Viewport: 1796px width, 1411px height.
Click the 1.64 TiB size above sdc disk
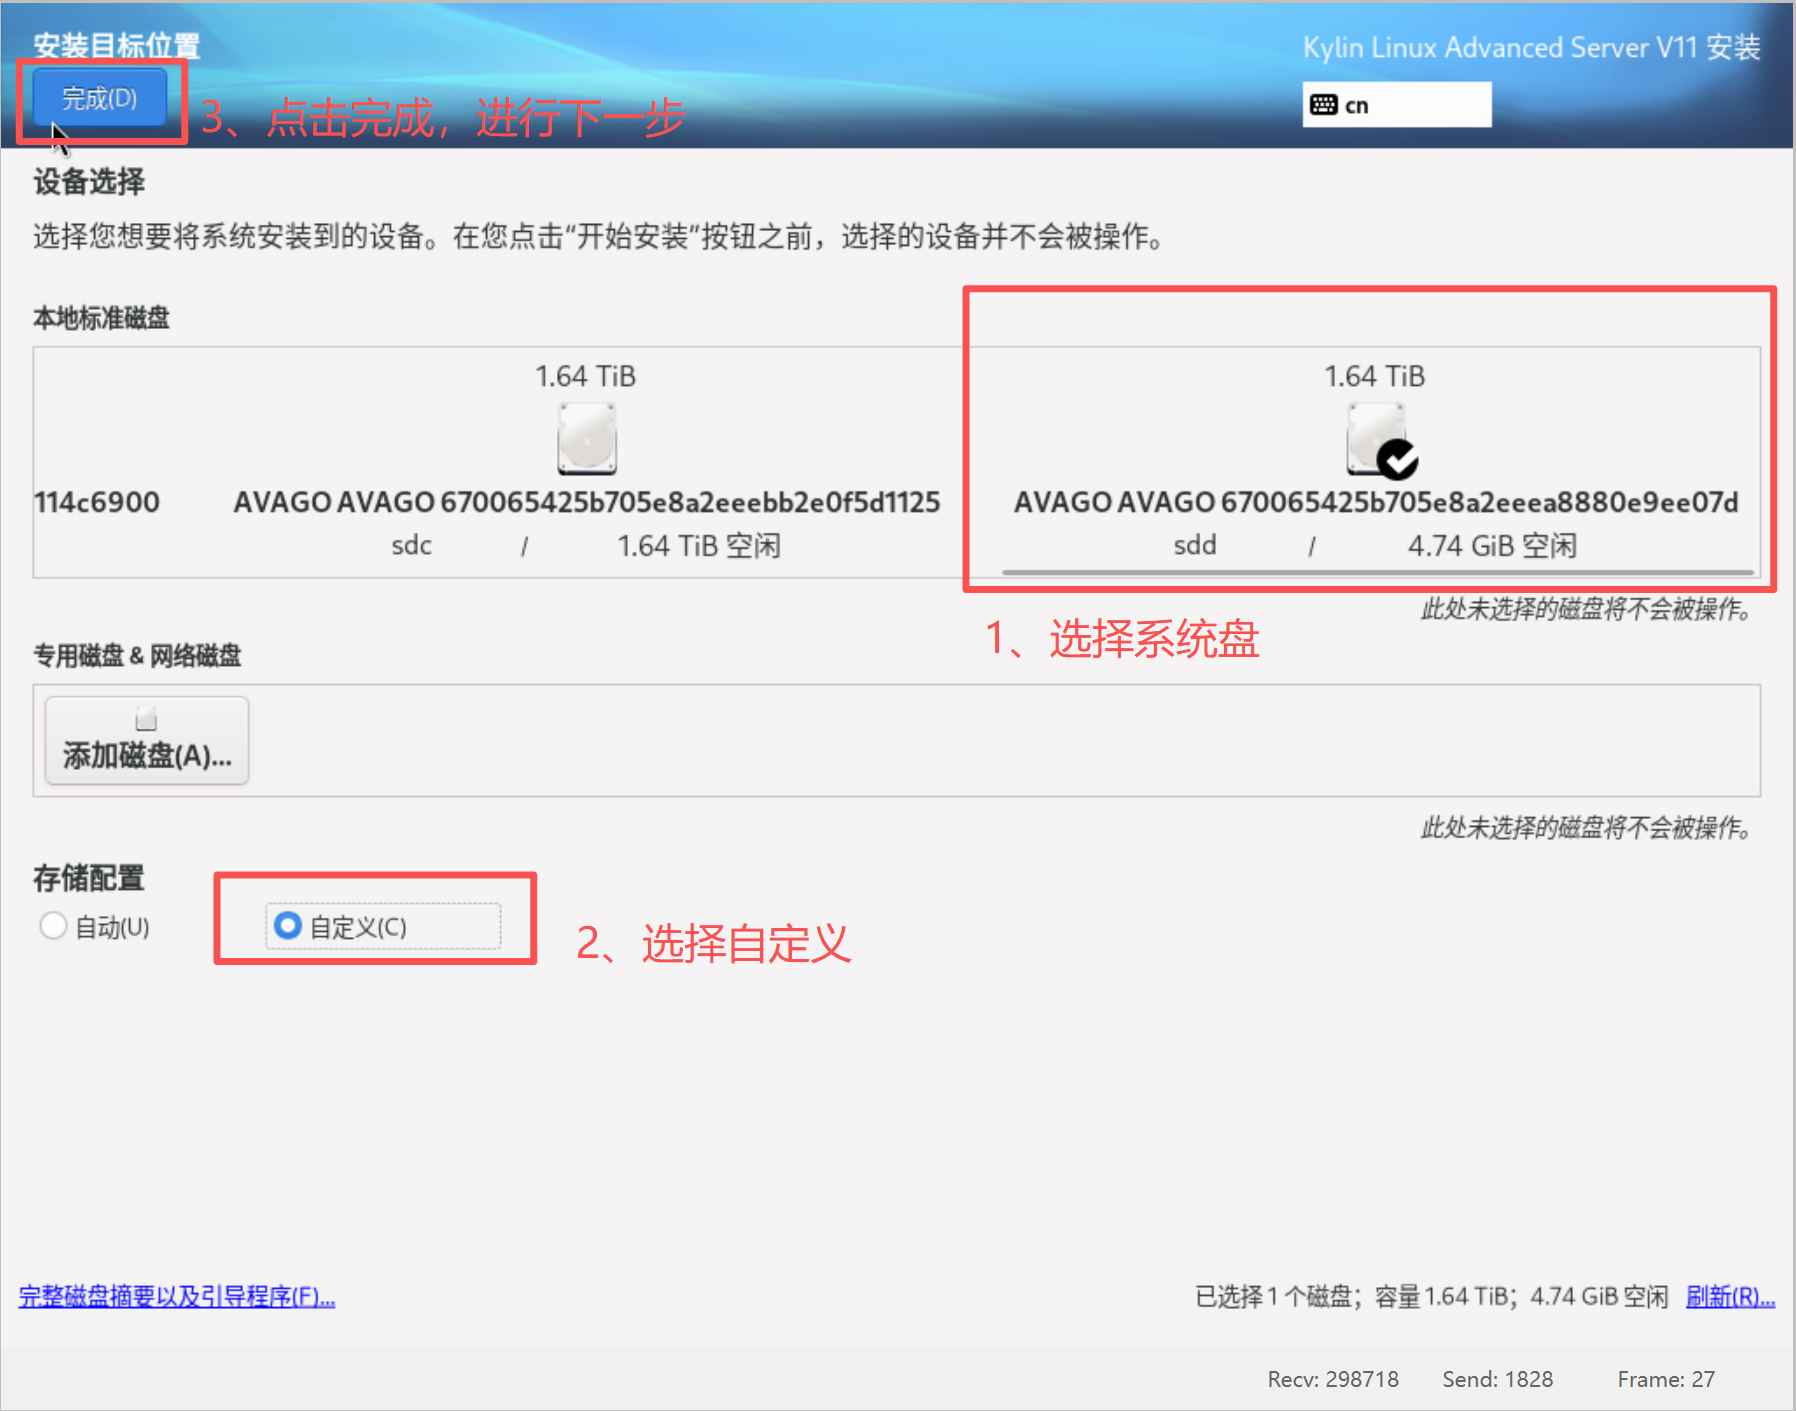click(x=586, y=377)
